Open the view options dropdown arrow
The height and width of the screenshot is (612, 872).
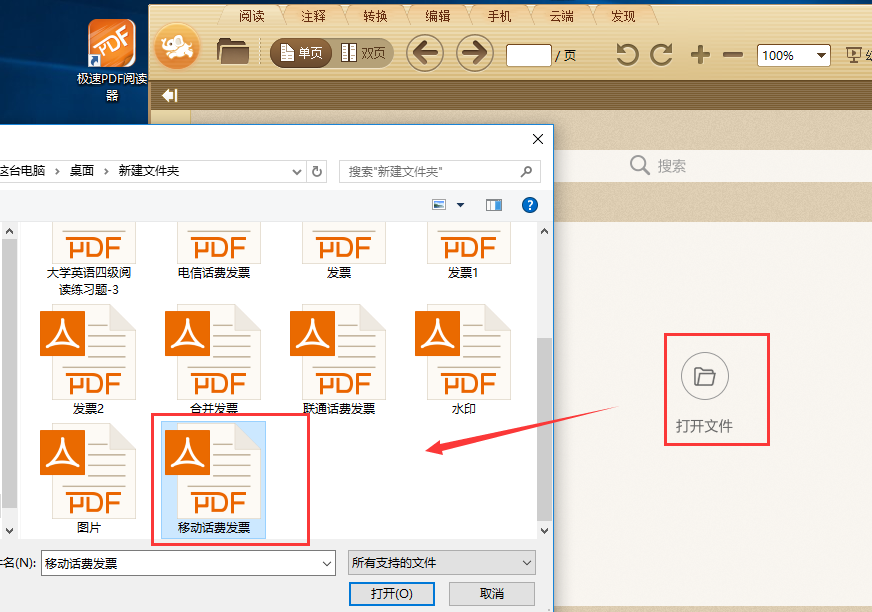(x=460, y=205)
